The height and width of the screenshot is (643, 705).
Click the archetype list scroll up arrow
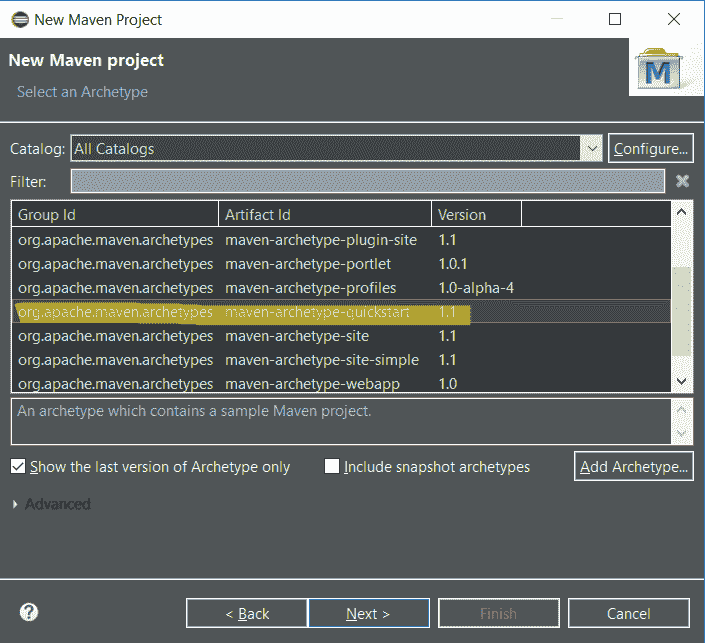(682, 212)
